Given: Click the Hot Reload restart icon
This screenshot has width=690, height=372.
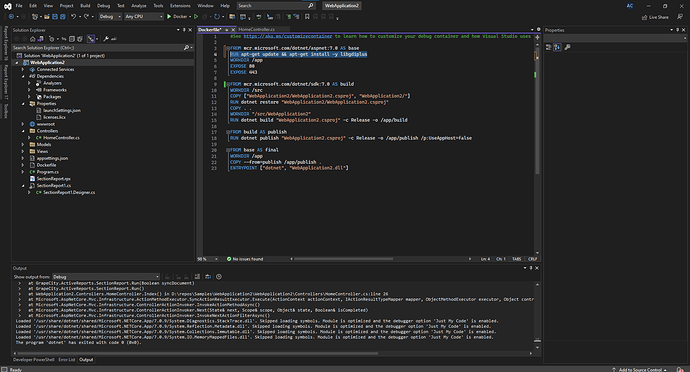Looking at the screenshot, I should point(217,17).
